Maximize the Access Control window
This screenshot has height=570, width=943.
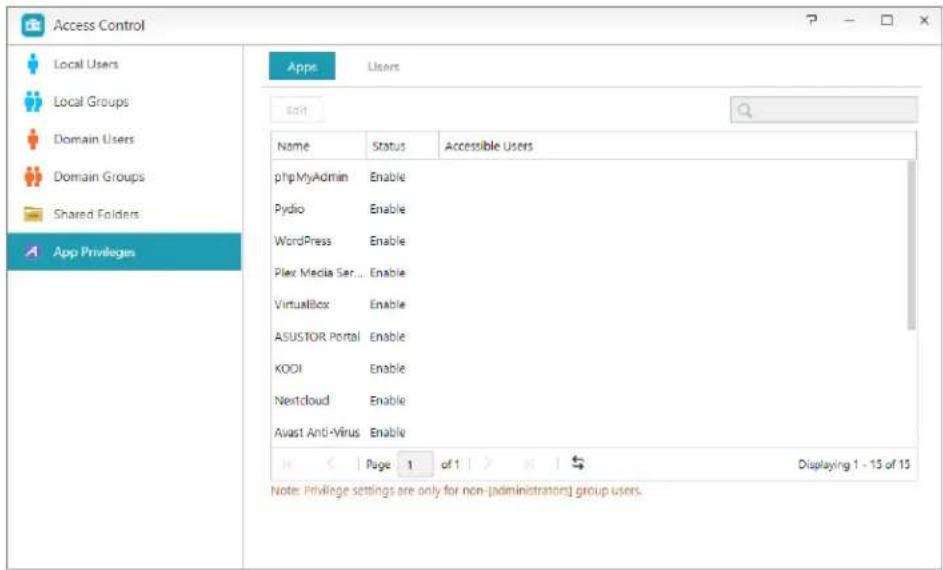click(x=886, y=21)
